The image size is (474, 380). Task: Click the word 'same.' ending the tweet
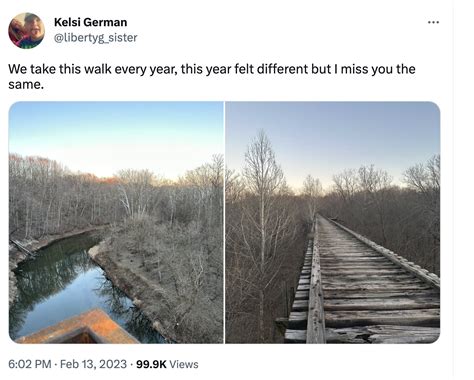point(26,84)
